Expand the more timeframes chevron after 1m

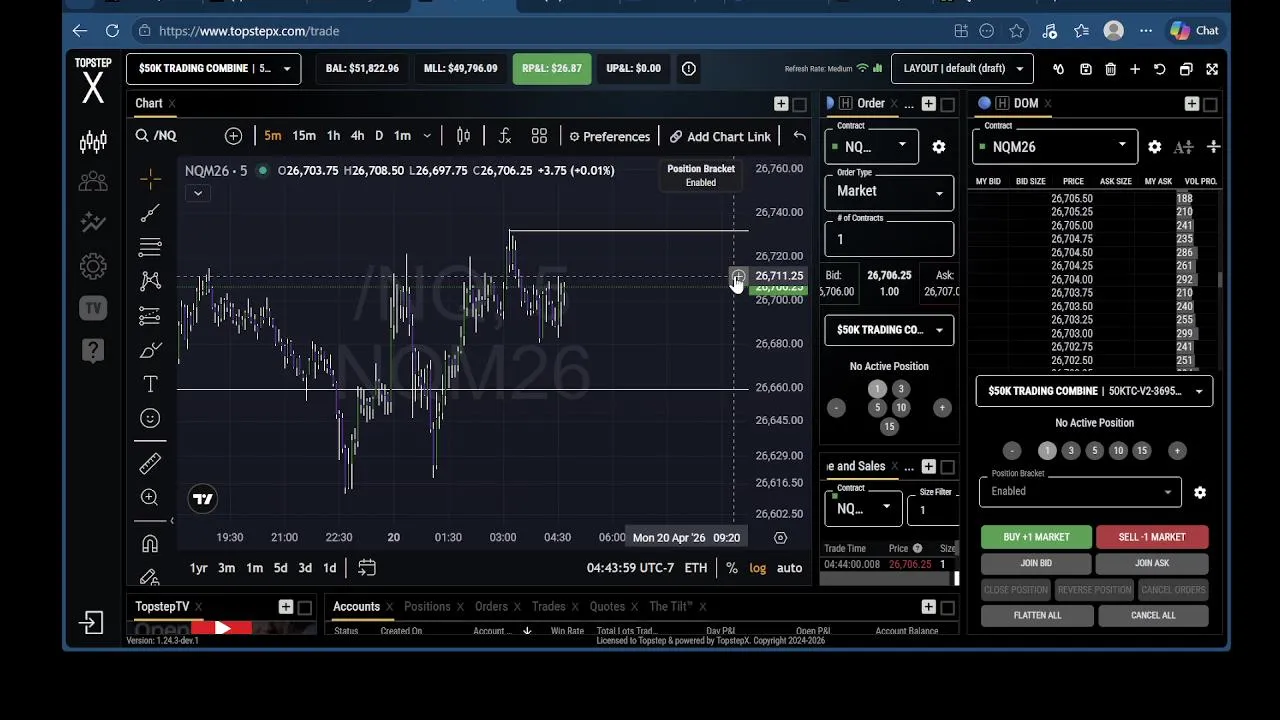point(427,136)
